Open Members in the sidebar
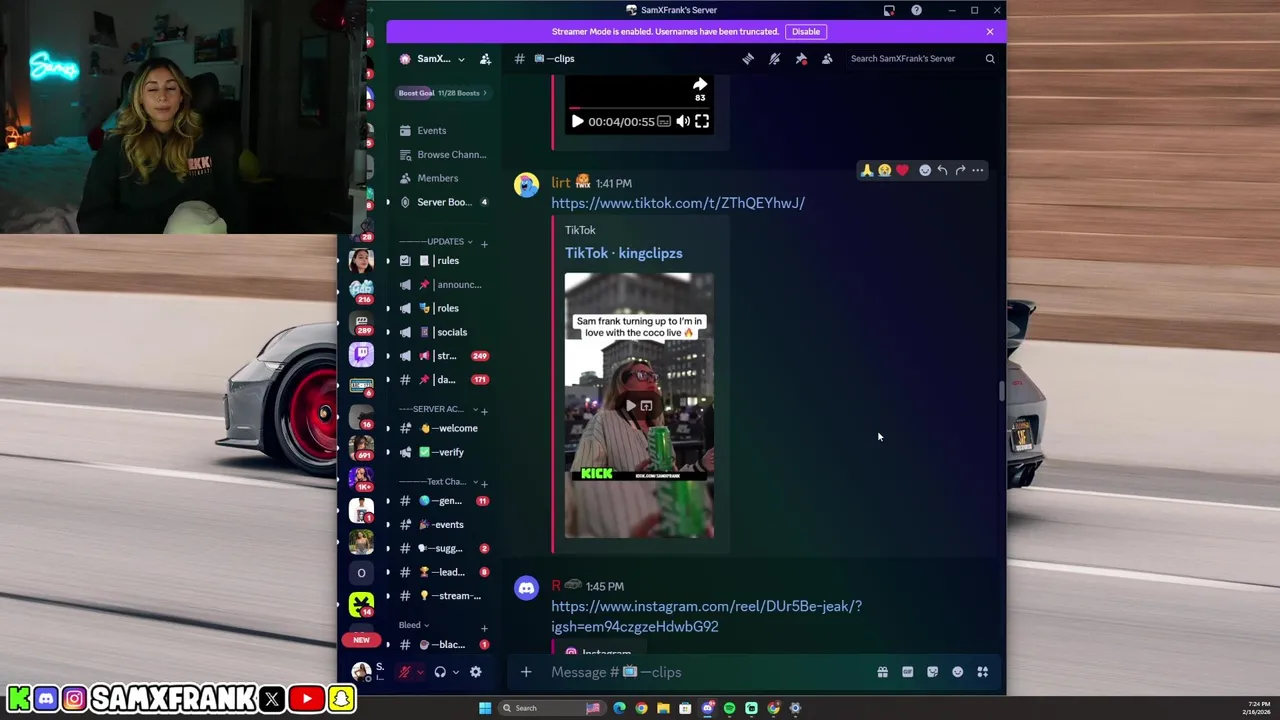This screenshot has height=720, width=1280. tap(438, 178)
